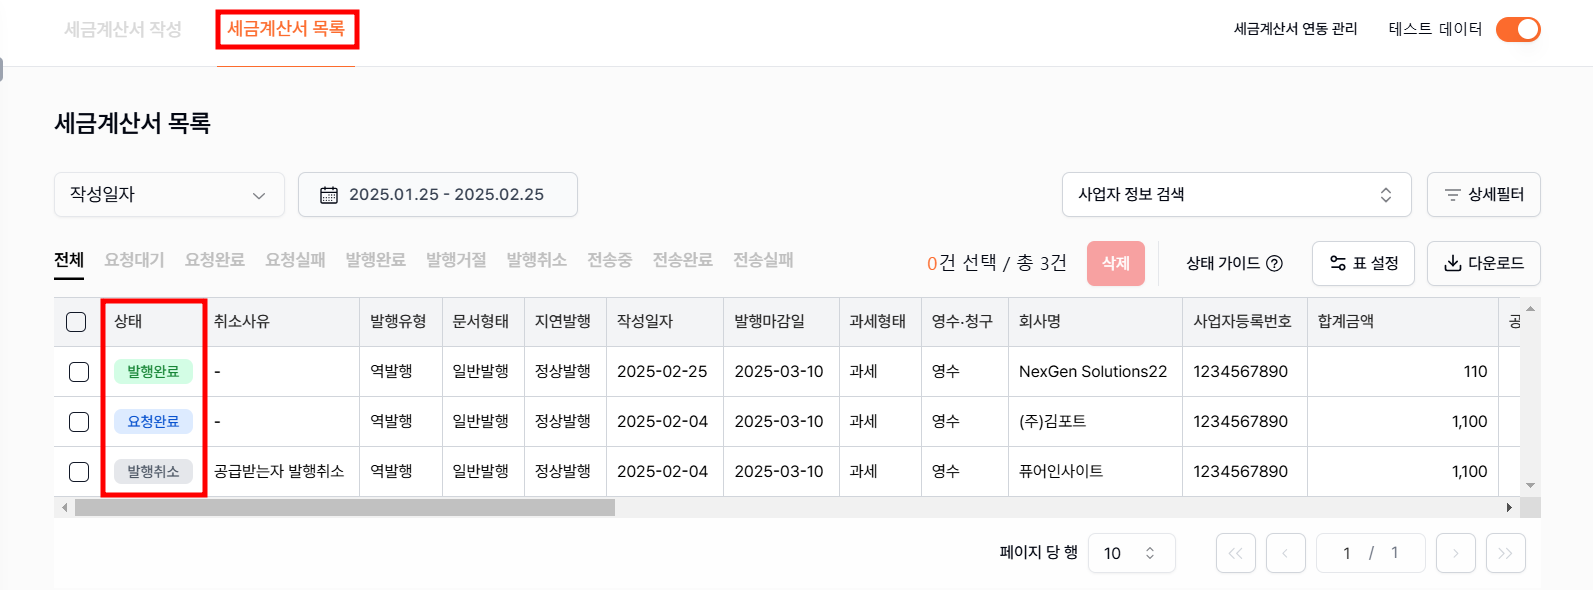
Task: Open the 페이지 당 행 count selector
Action: click(1131, 553)
